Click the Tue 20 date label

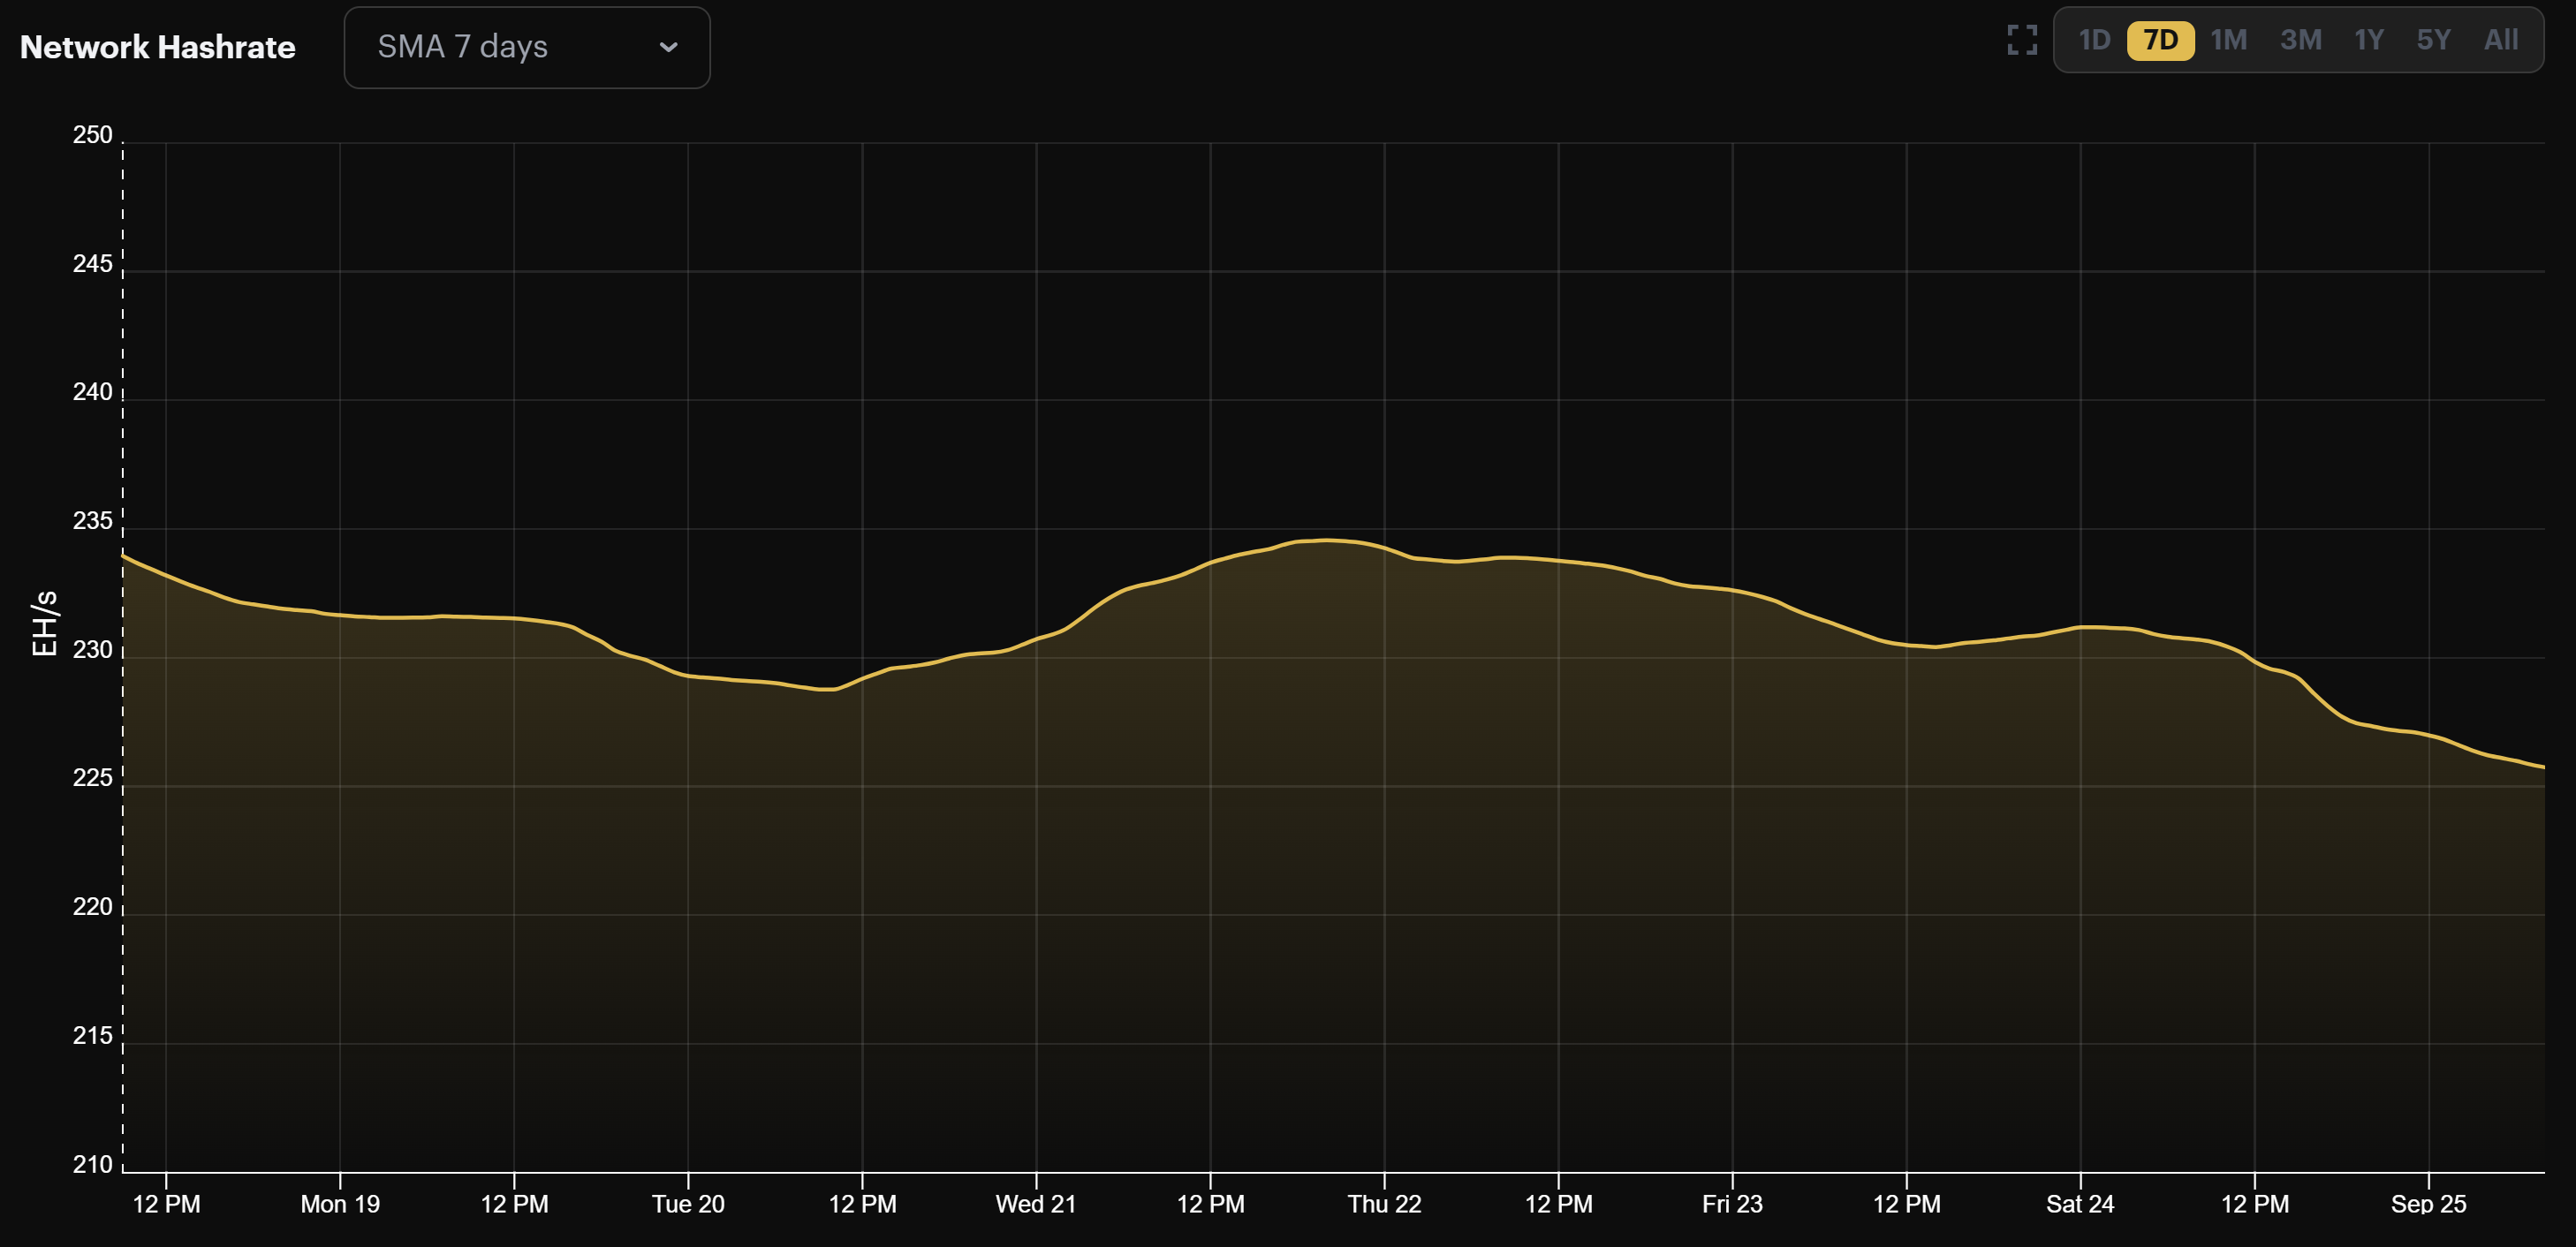[688, 1204]
